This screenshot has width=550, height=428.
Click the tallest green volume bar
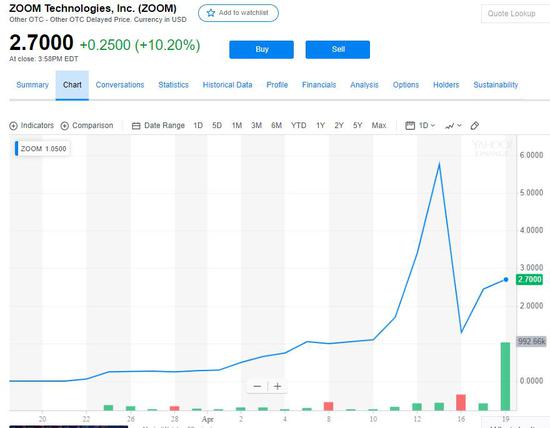(505, 376)
